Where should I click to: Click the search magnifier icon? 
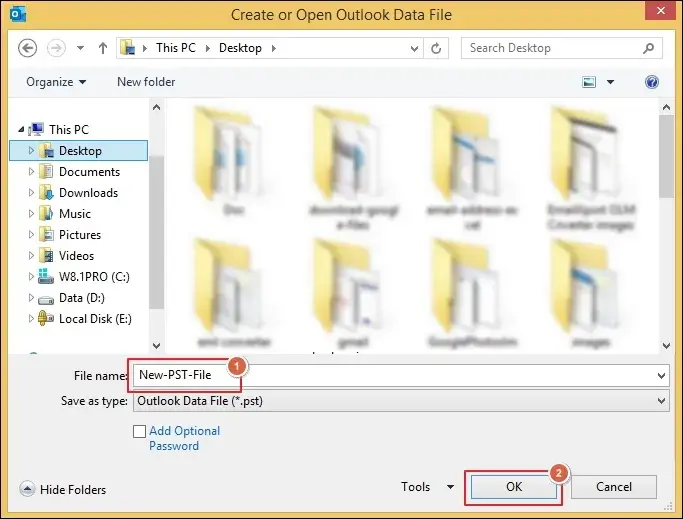(x=649, y=48)
